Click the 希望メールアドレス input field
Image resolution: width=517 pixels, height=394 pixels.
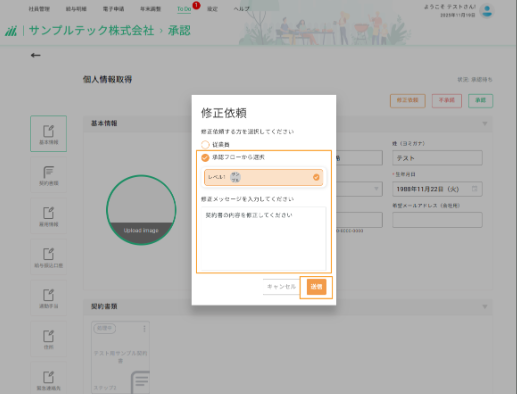click(437, 220)
